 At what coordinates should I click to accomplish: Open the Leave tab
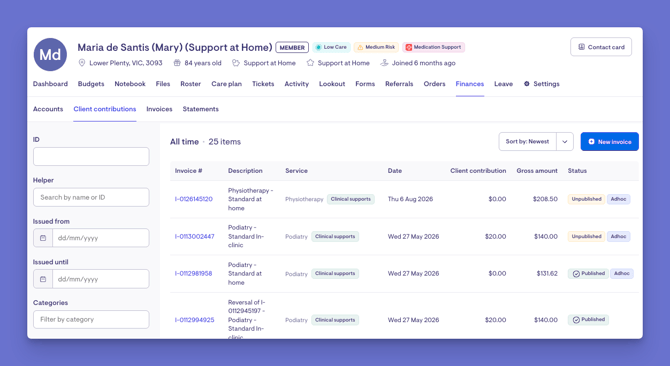pyautogui.click(x=503, y=84)
